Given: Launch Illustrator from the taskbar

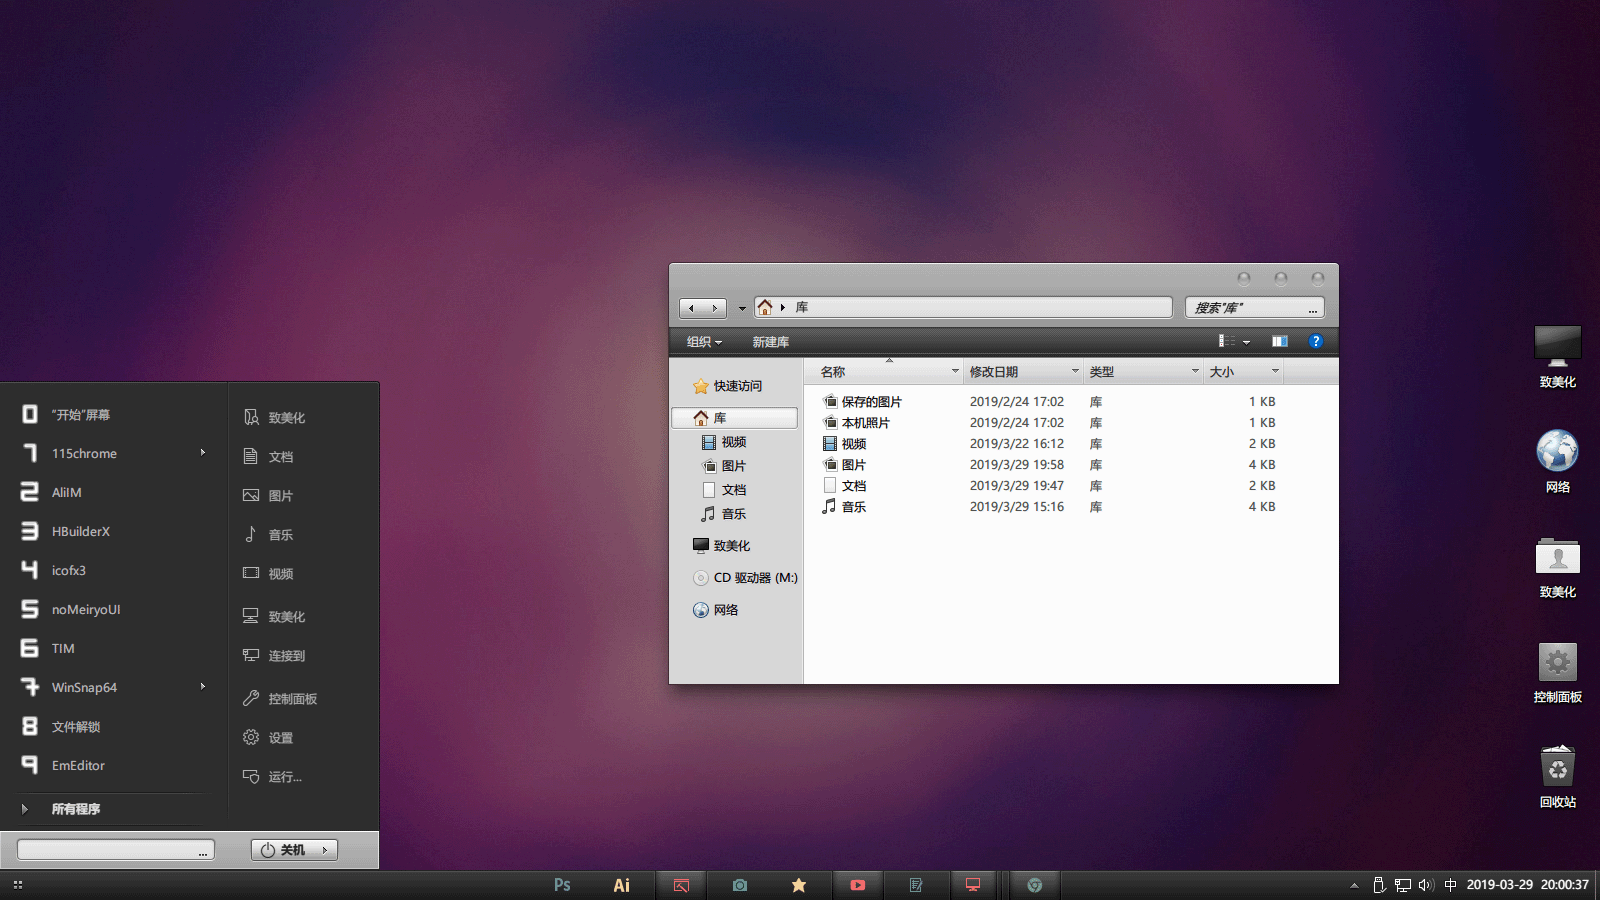Looking at the screenshot, I should [621, 885].
